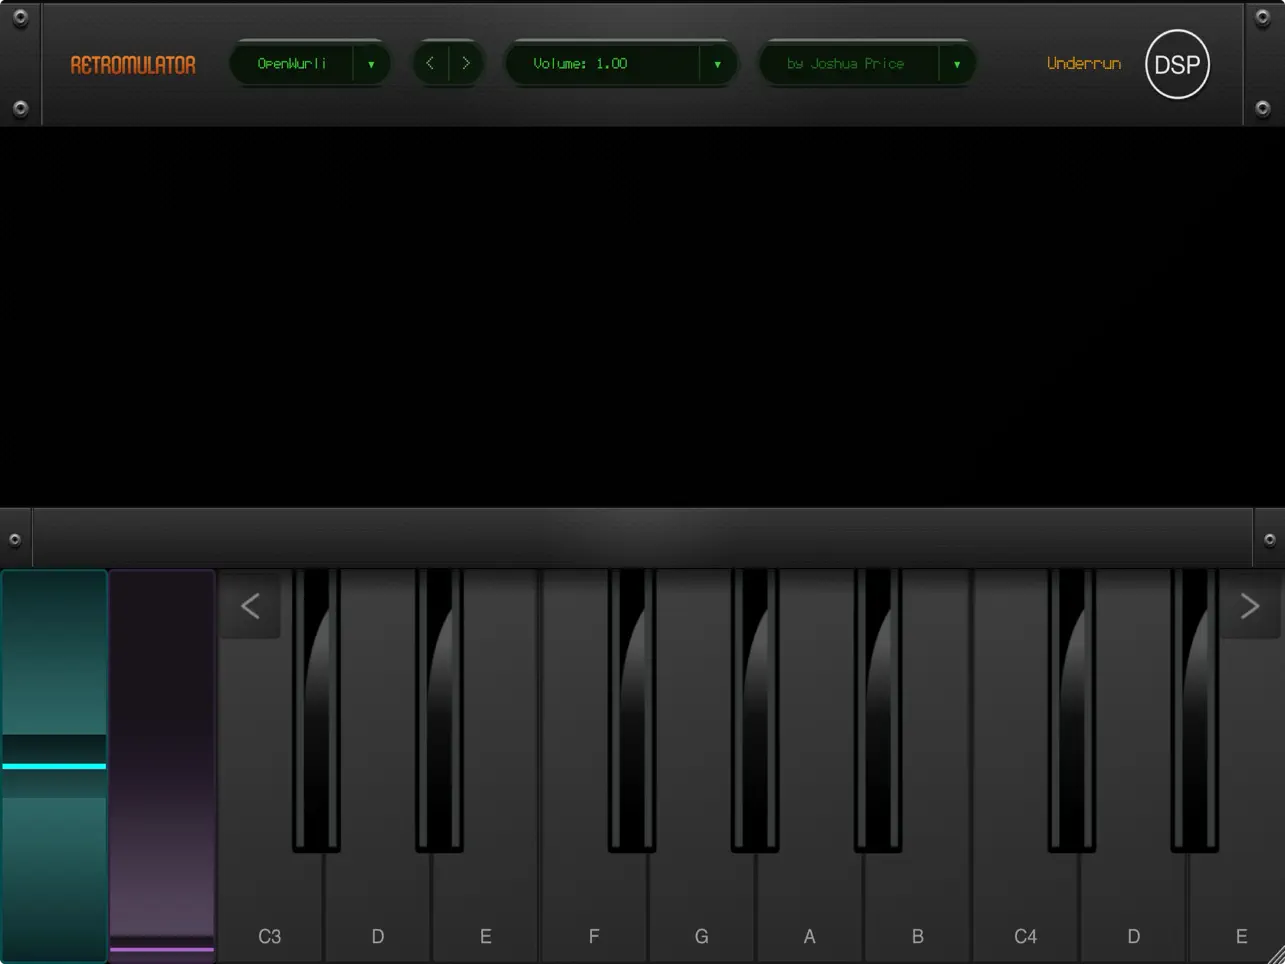The height and width of the screenshot is (964, 1285).
Task: Play the black key between F and G
Action: [632, 710]
